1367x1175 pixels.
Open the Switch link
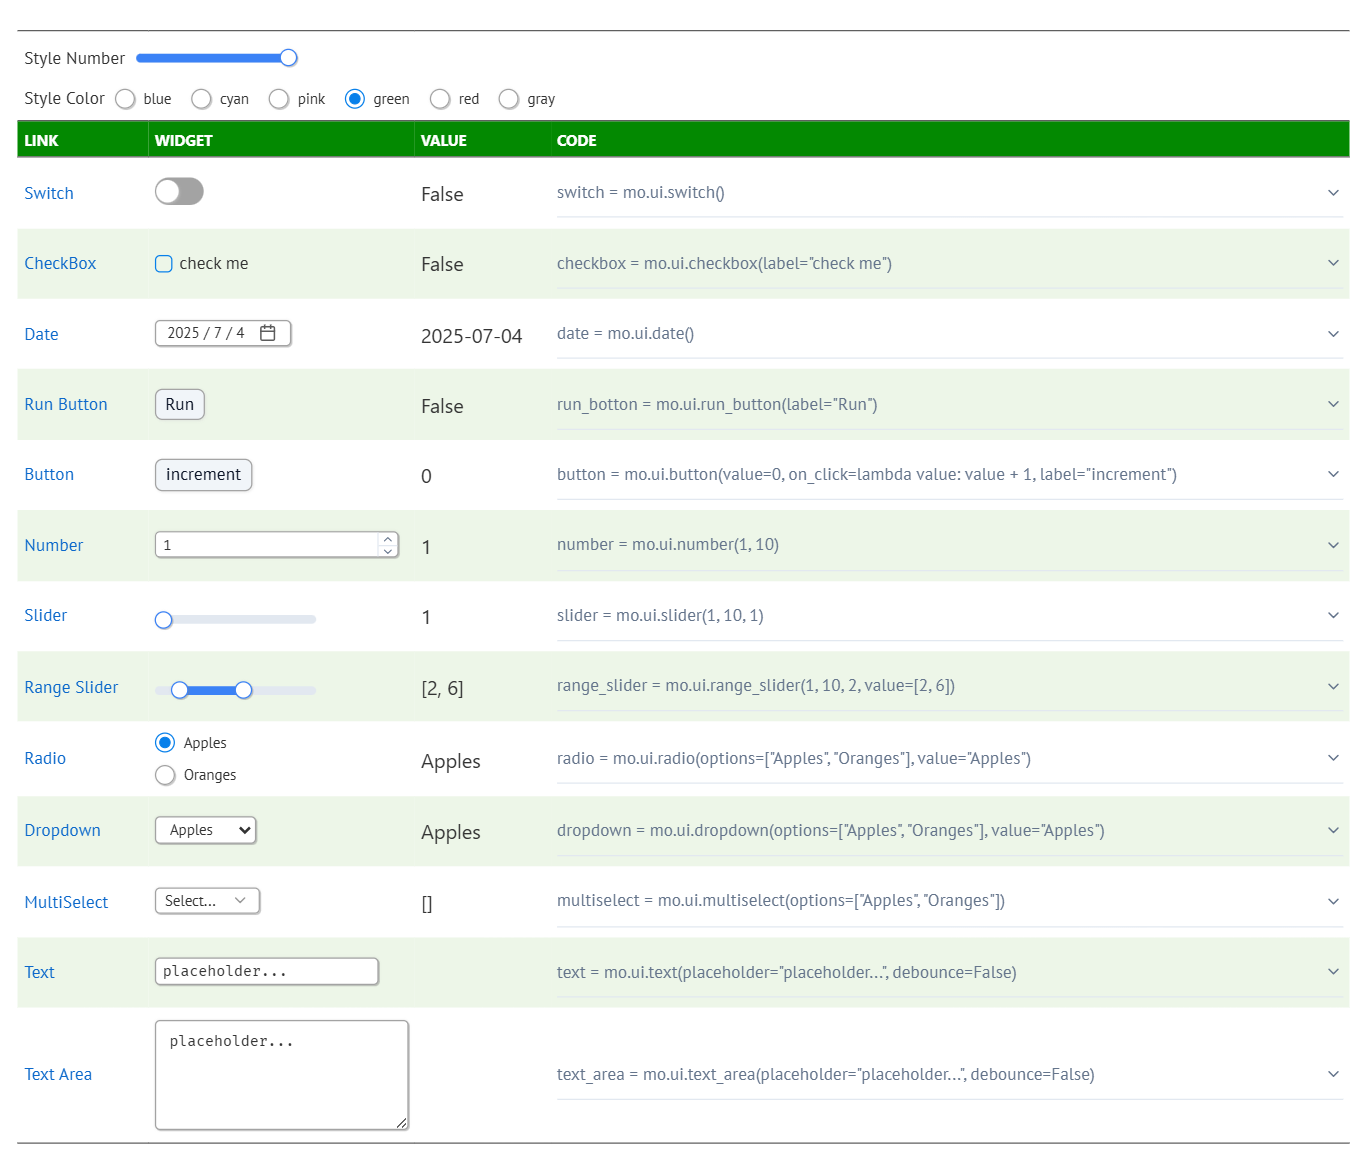point(49,193)
